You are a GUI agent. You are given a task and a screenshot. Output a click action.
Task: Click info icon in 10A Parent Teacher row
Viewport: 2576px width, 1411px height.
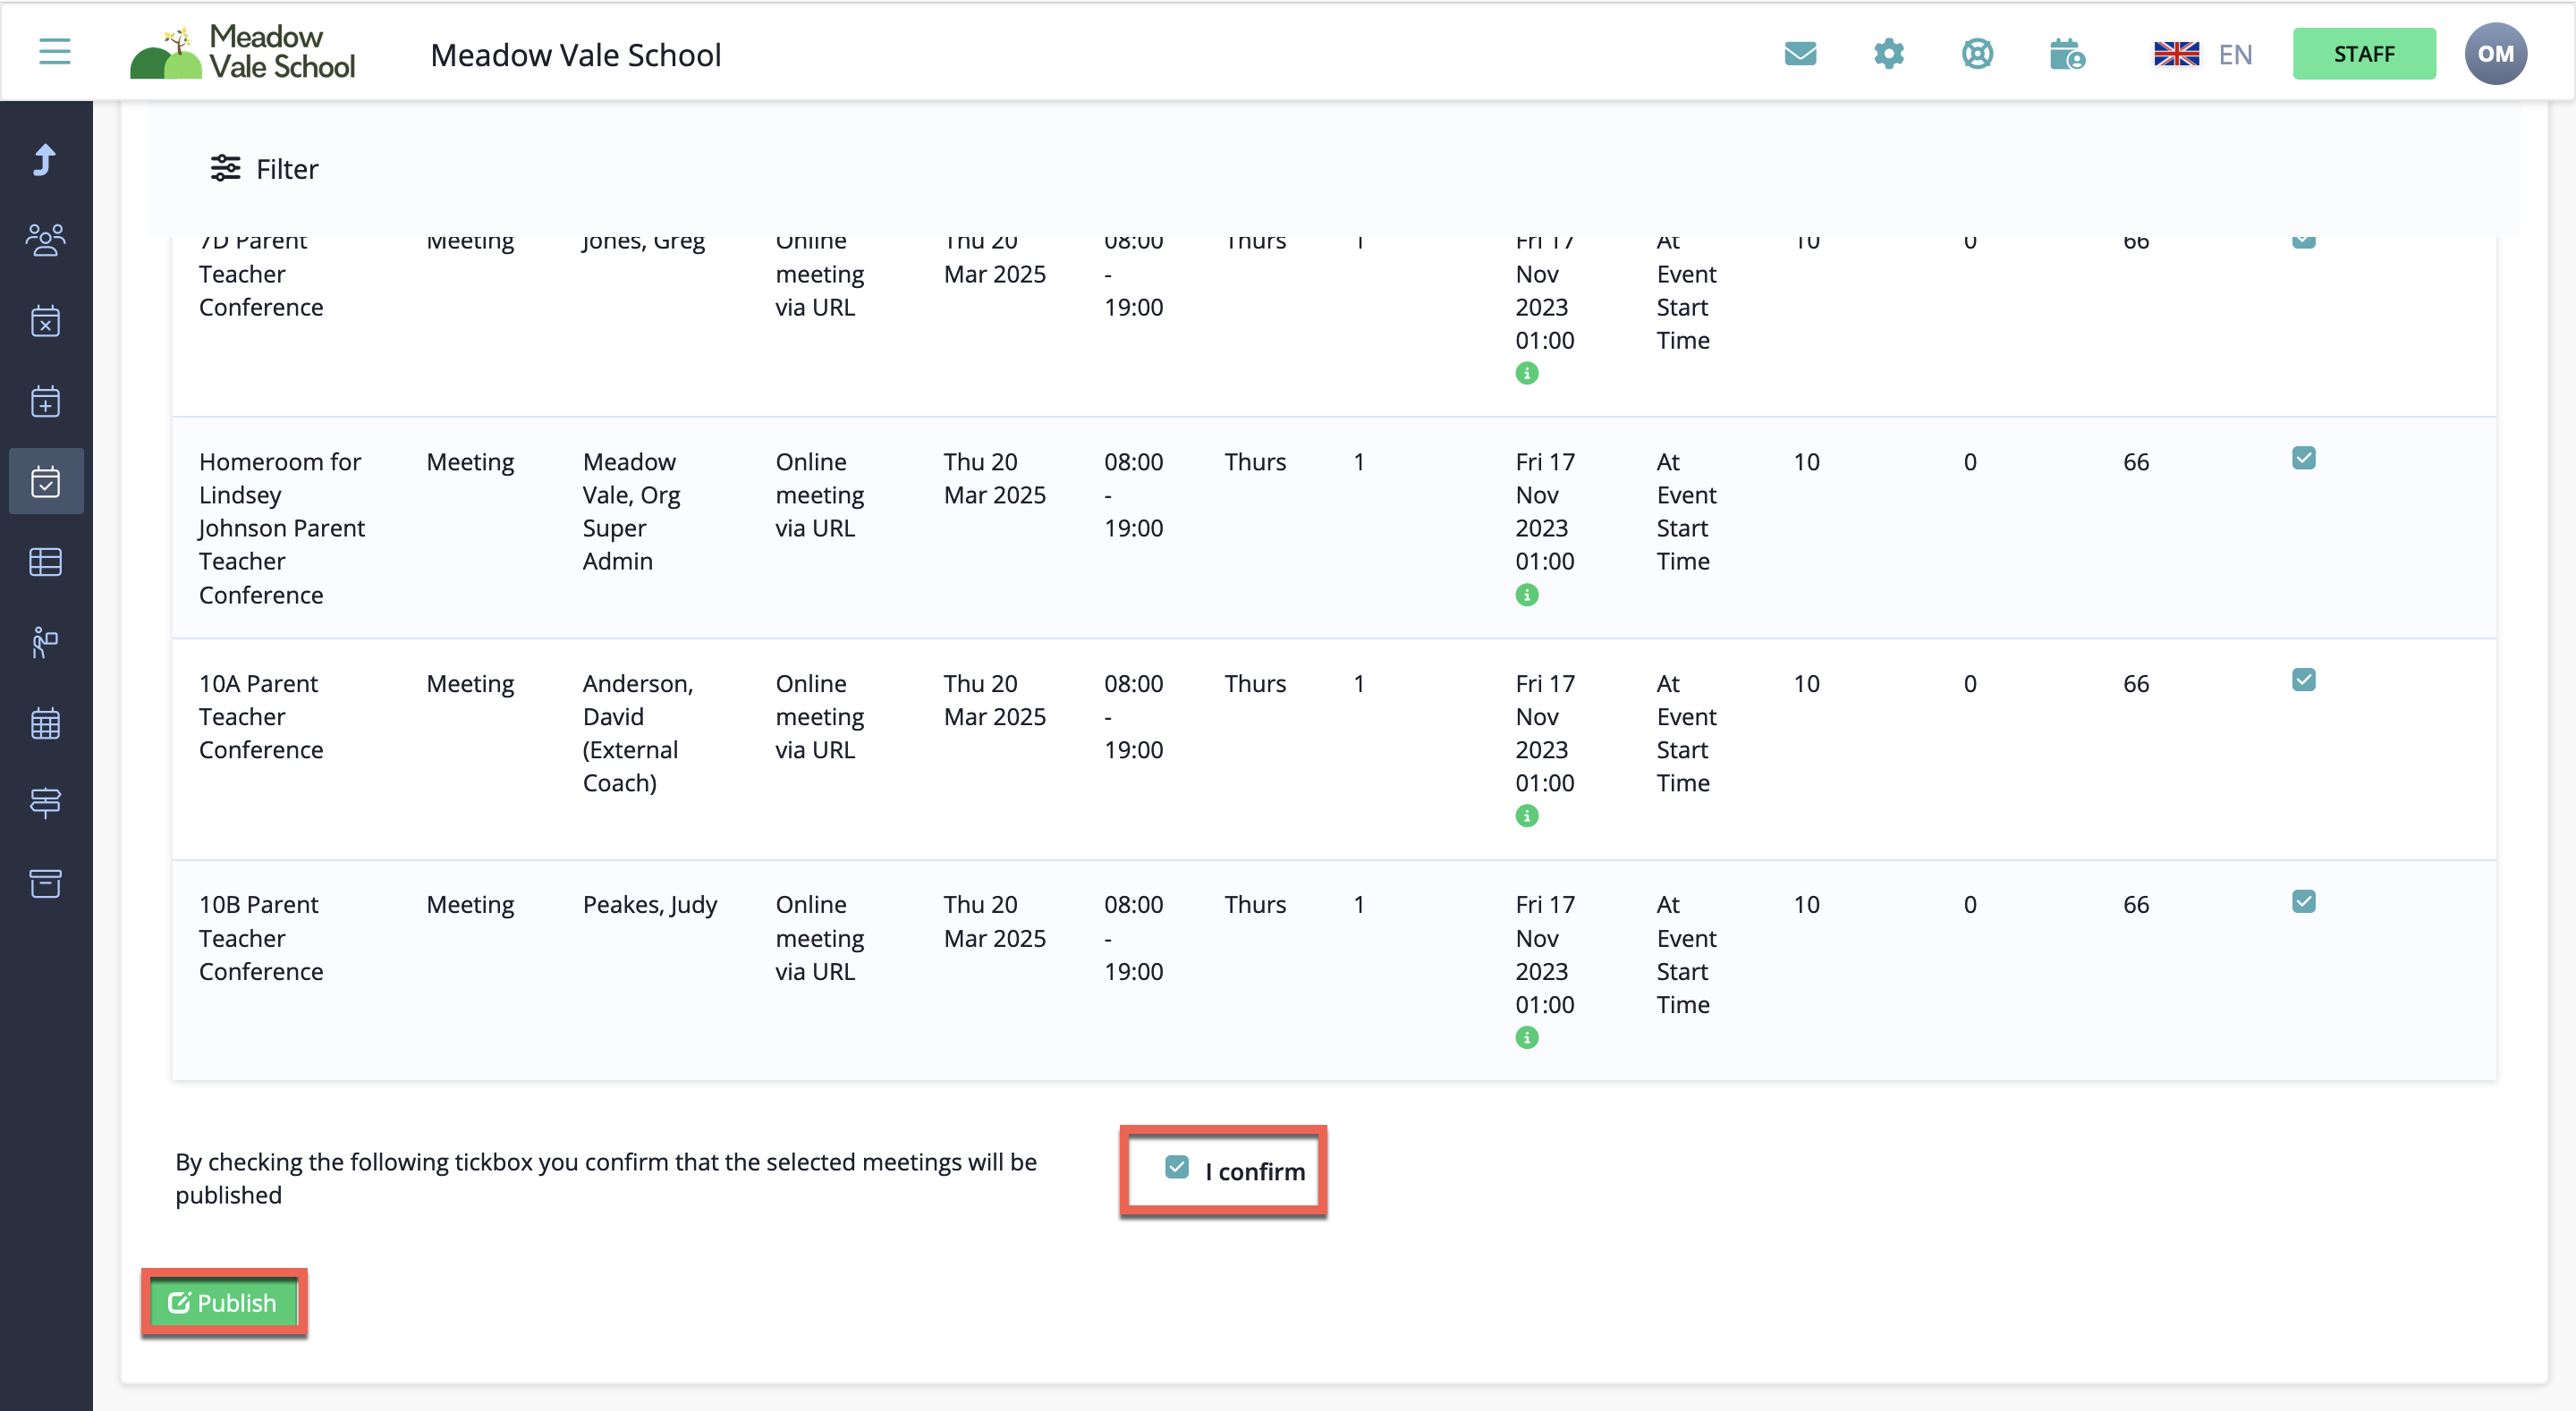[x=1527, y=816]
